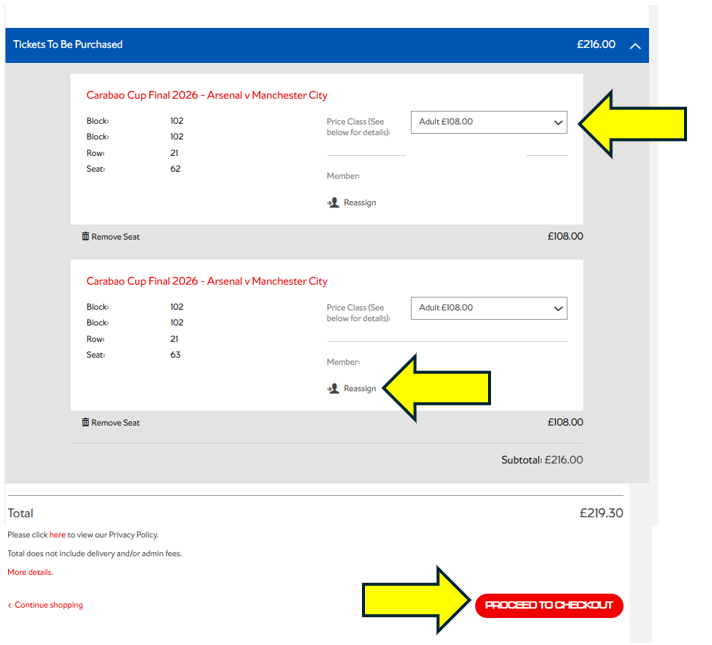
Task: Click the Tickets To Be Purchased header title
Action: 68,45
